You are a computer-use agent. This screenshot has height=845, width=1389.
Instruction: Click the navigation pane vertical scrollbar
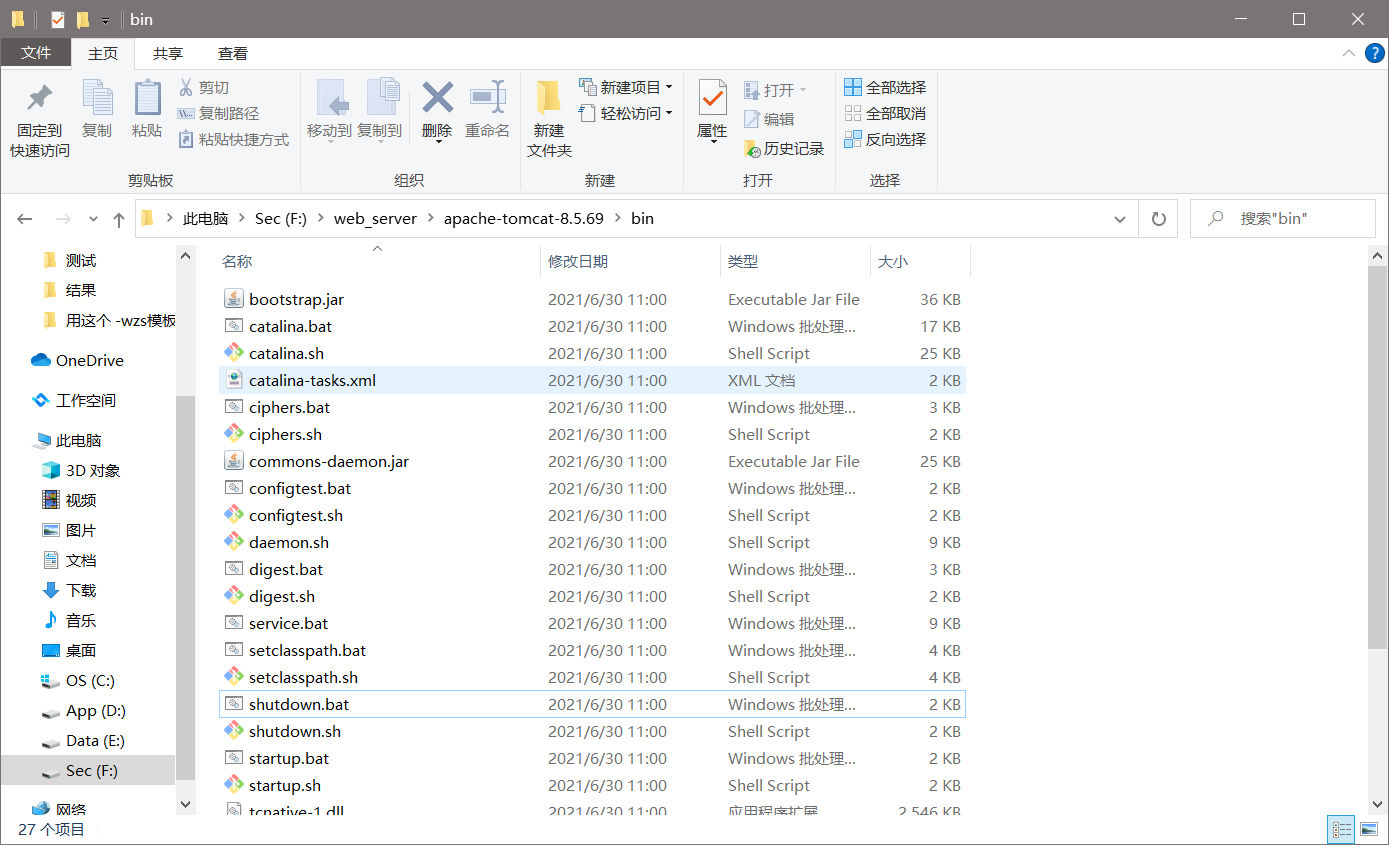tap(185, 590)
